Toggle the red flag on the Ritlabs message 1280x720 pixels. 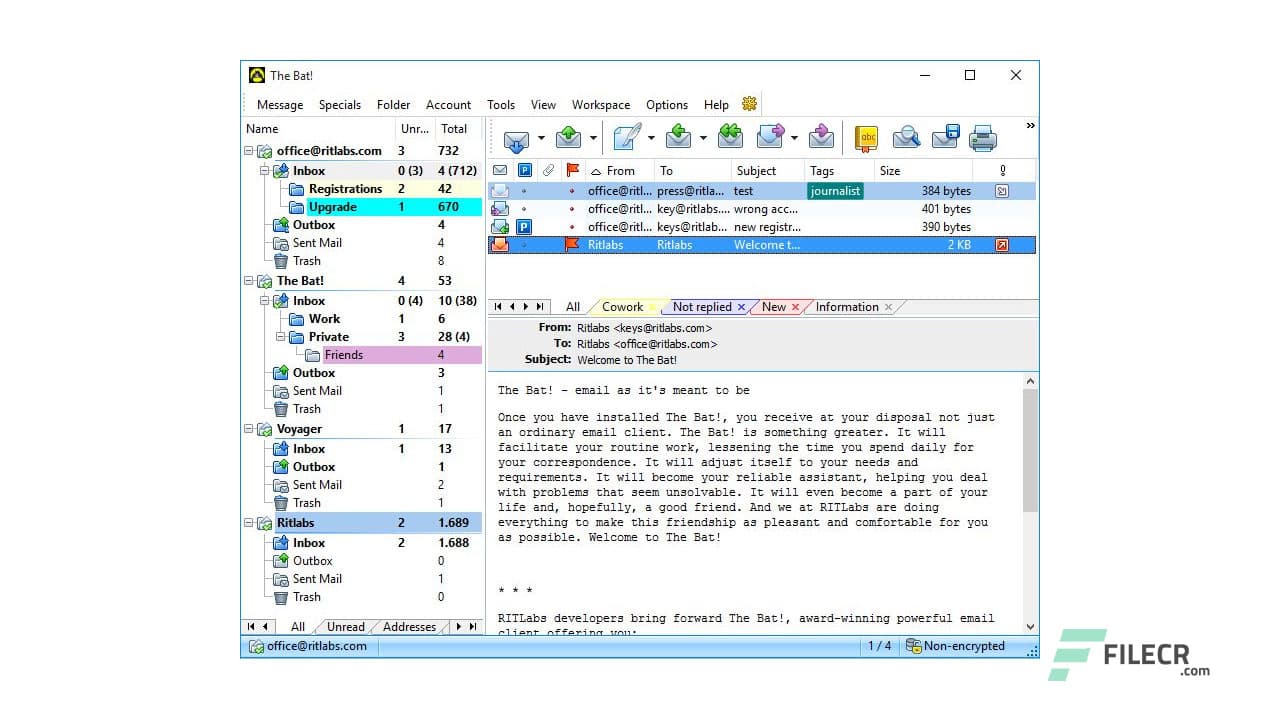coord(572,245)
